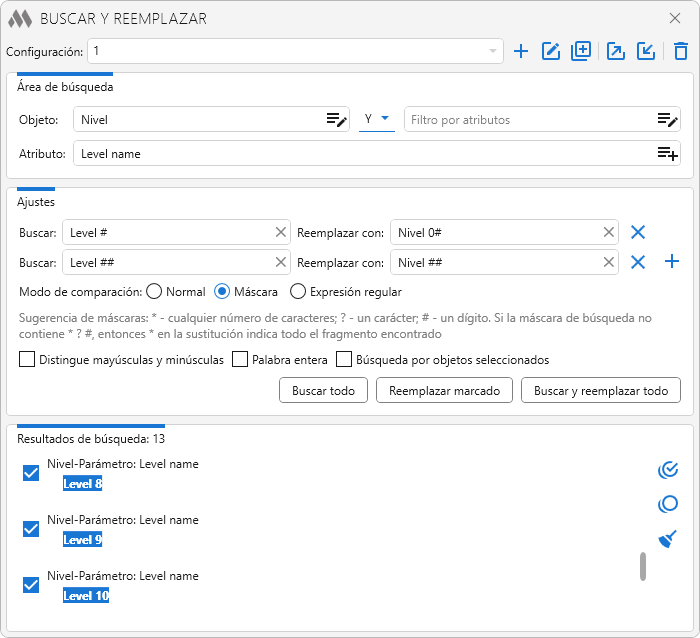Delete configuration with the trash icon
The height and width of the screenshot is (638, 700).
tap(680, 51)
